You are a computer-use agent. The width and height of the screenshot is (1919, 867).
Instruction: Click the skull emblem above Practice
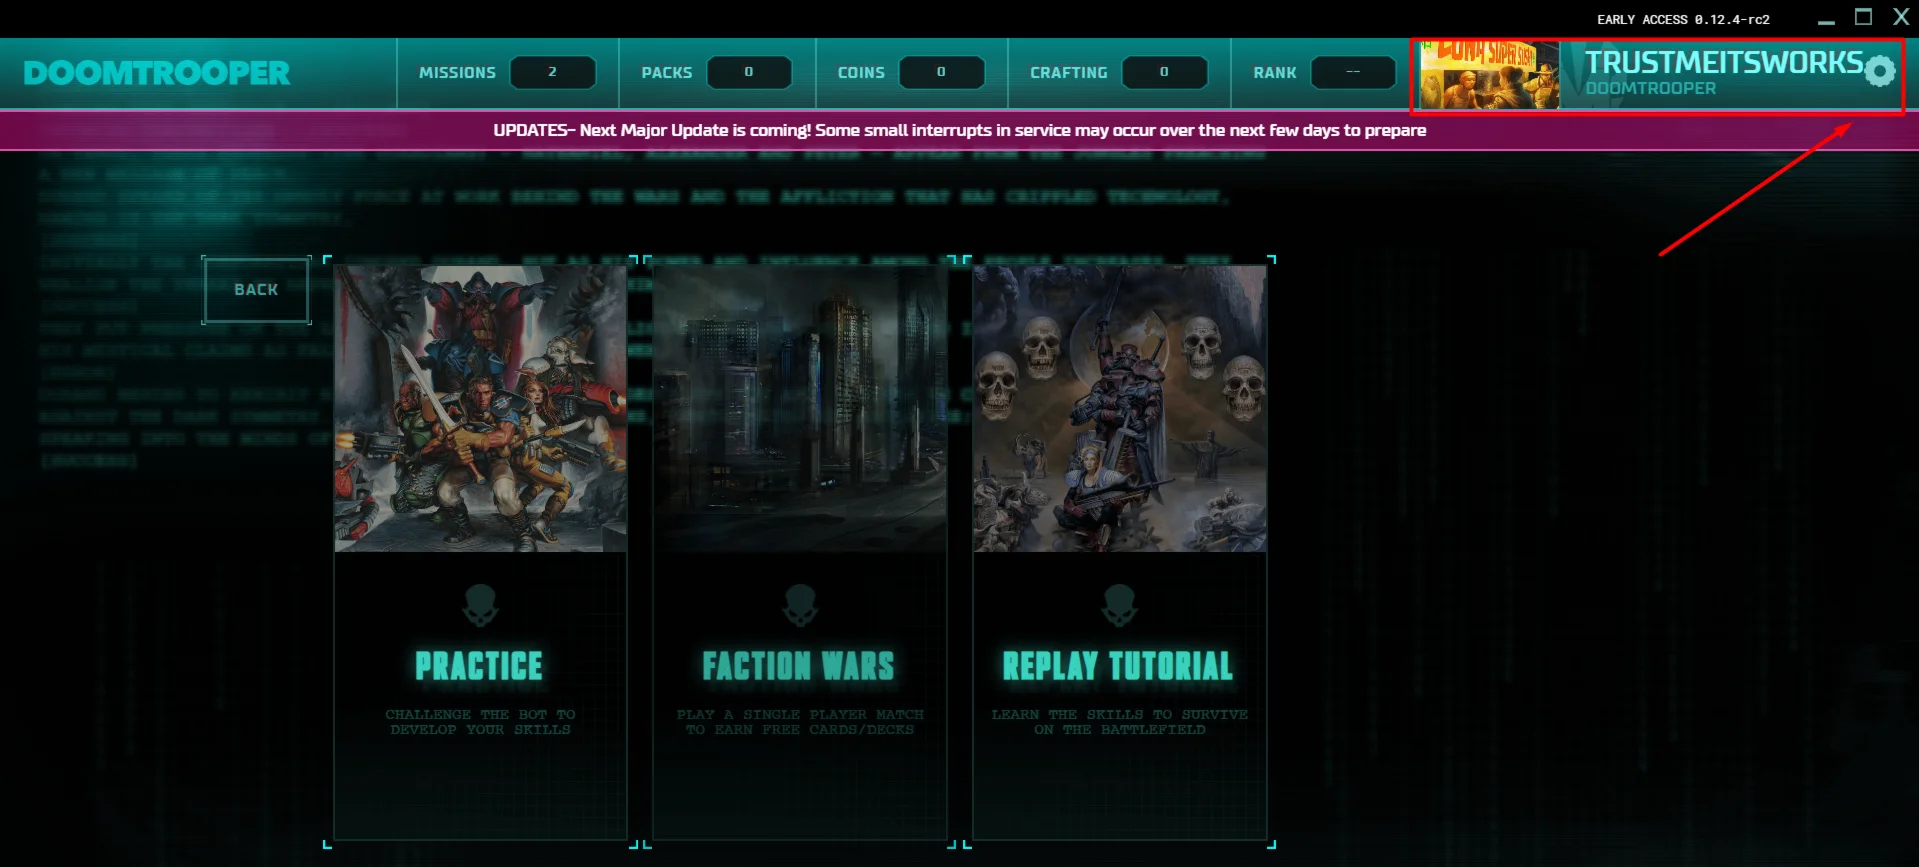point(480,605)
